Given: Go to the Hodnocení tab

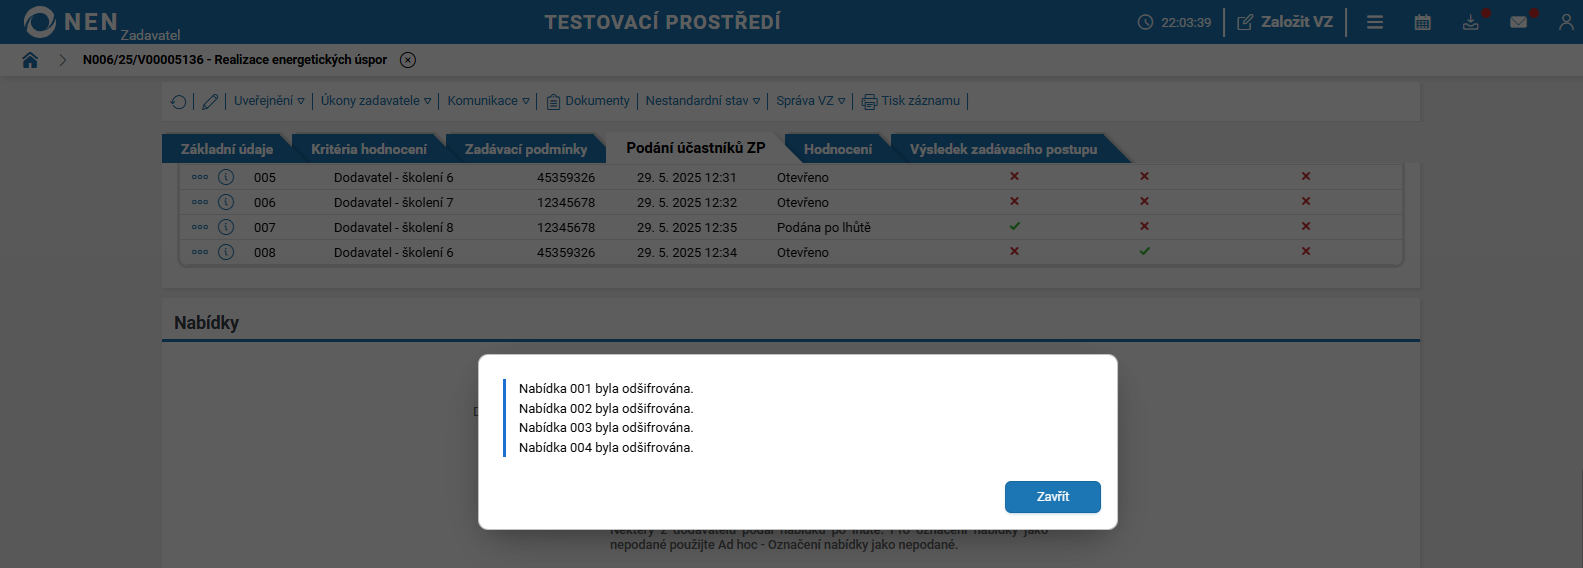Looking at the screenshot, I should [838, 149].
